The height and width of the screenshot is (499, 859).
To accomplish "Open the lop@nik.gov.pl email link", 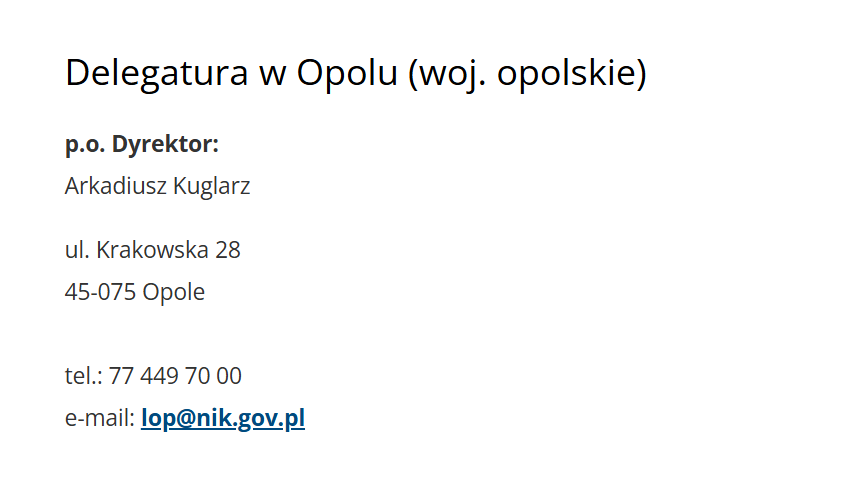I will [x=223, y=418].
